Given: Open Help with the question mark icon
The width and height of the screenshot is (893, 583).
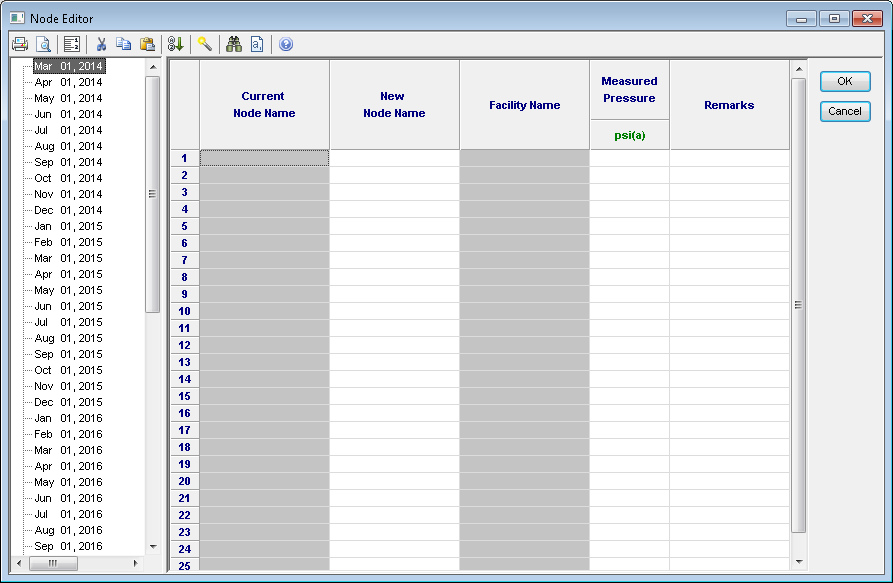Looking at the screenshot, I should [x=286, y=44].
